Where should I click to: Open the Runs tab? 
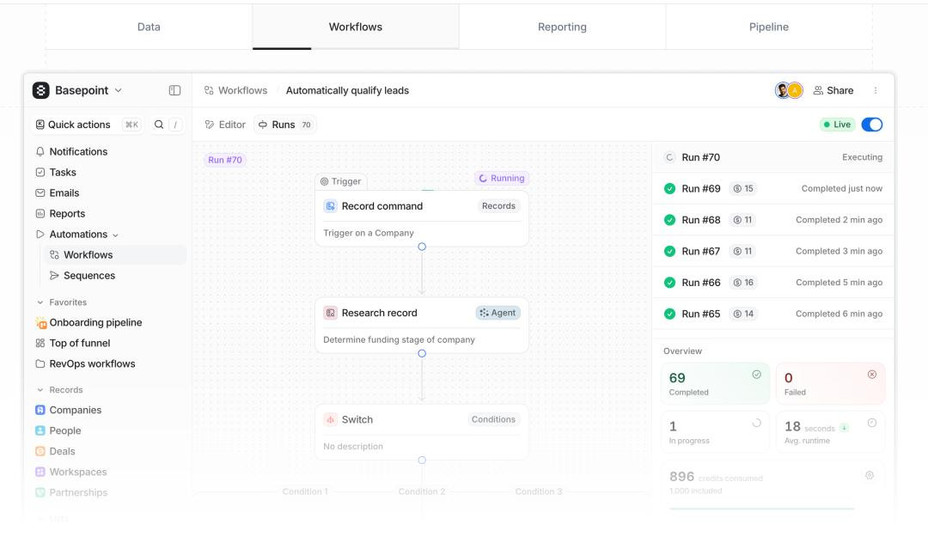click(285, 124)
